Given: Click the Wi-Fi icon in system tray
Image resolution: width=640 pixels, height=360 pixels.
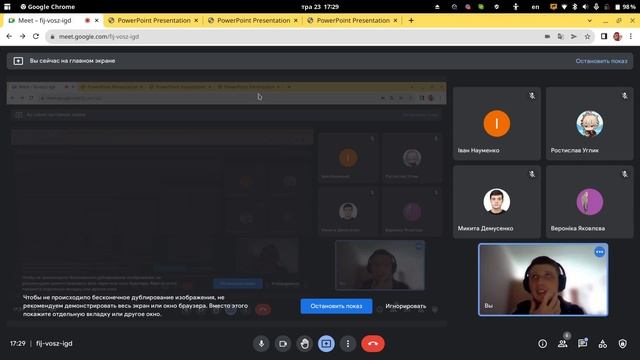Looking at the screenshot, I should point(564,7).
